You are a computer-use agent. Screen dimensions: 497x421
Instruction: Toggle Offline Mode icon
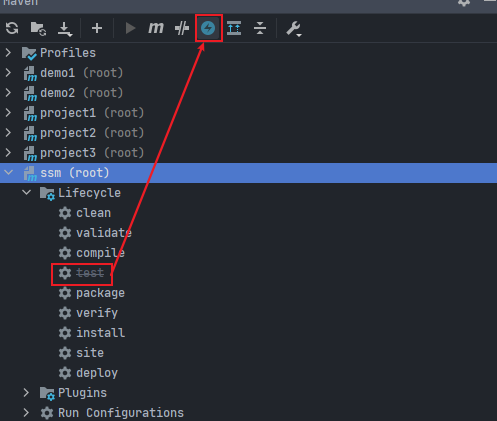pos(182,28)
